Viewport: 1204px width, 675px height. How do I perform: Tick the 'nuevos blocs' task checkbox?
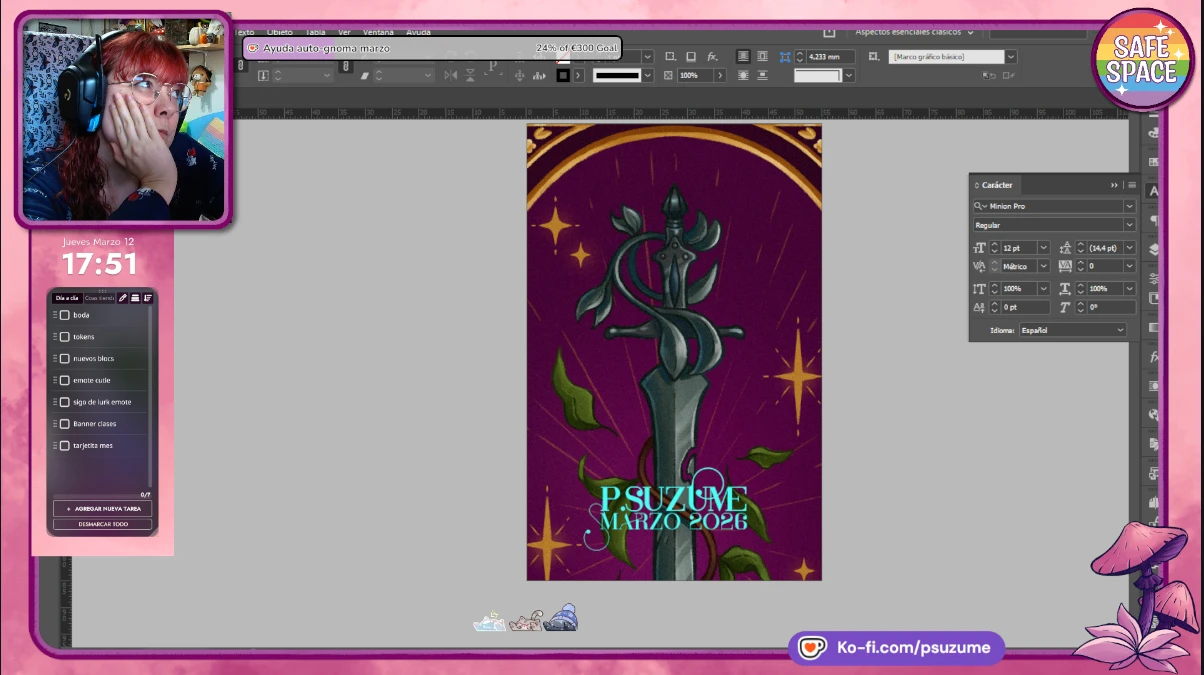pyautogui.click(x=65, y=359)
